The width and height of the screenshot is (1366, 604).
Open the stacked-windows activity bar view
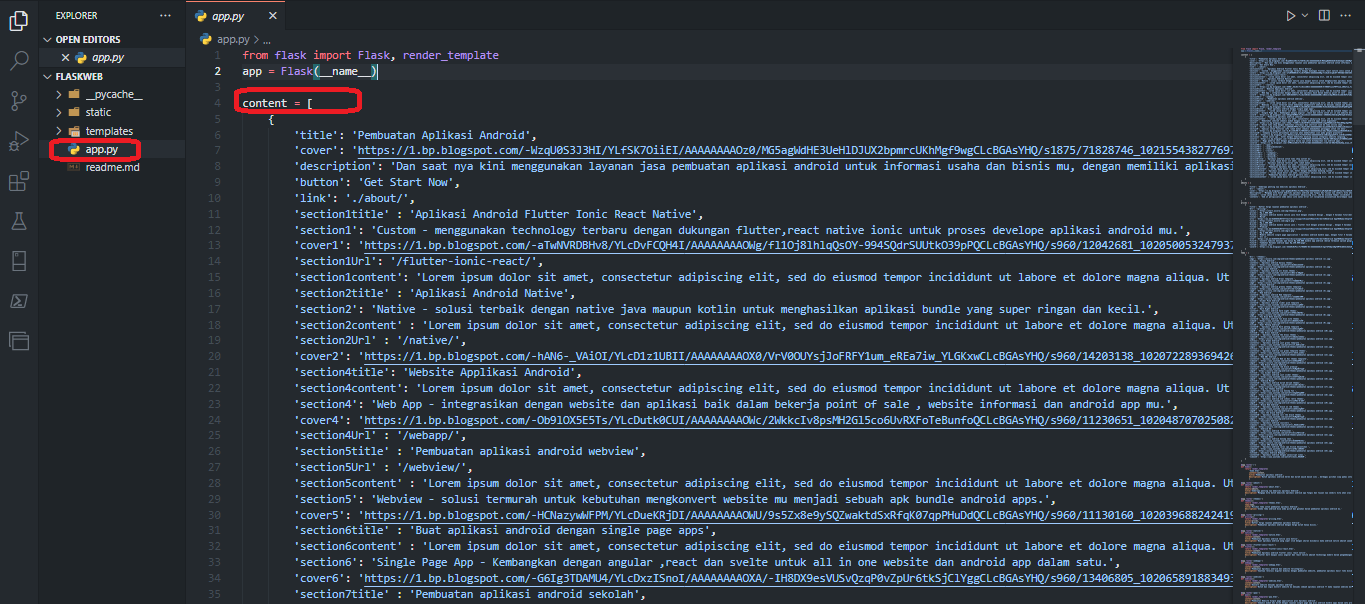(x=18, y=341)
